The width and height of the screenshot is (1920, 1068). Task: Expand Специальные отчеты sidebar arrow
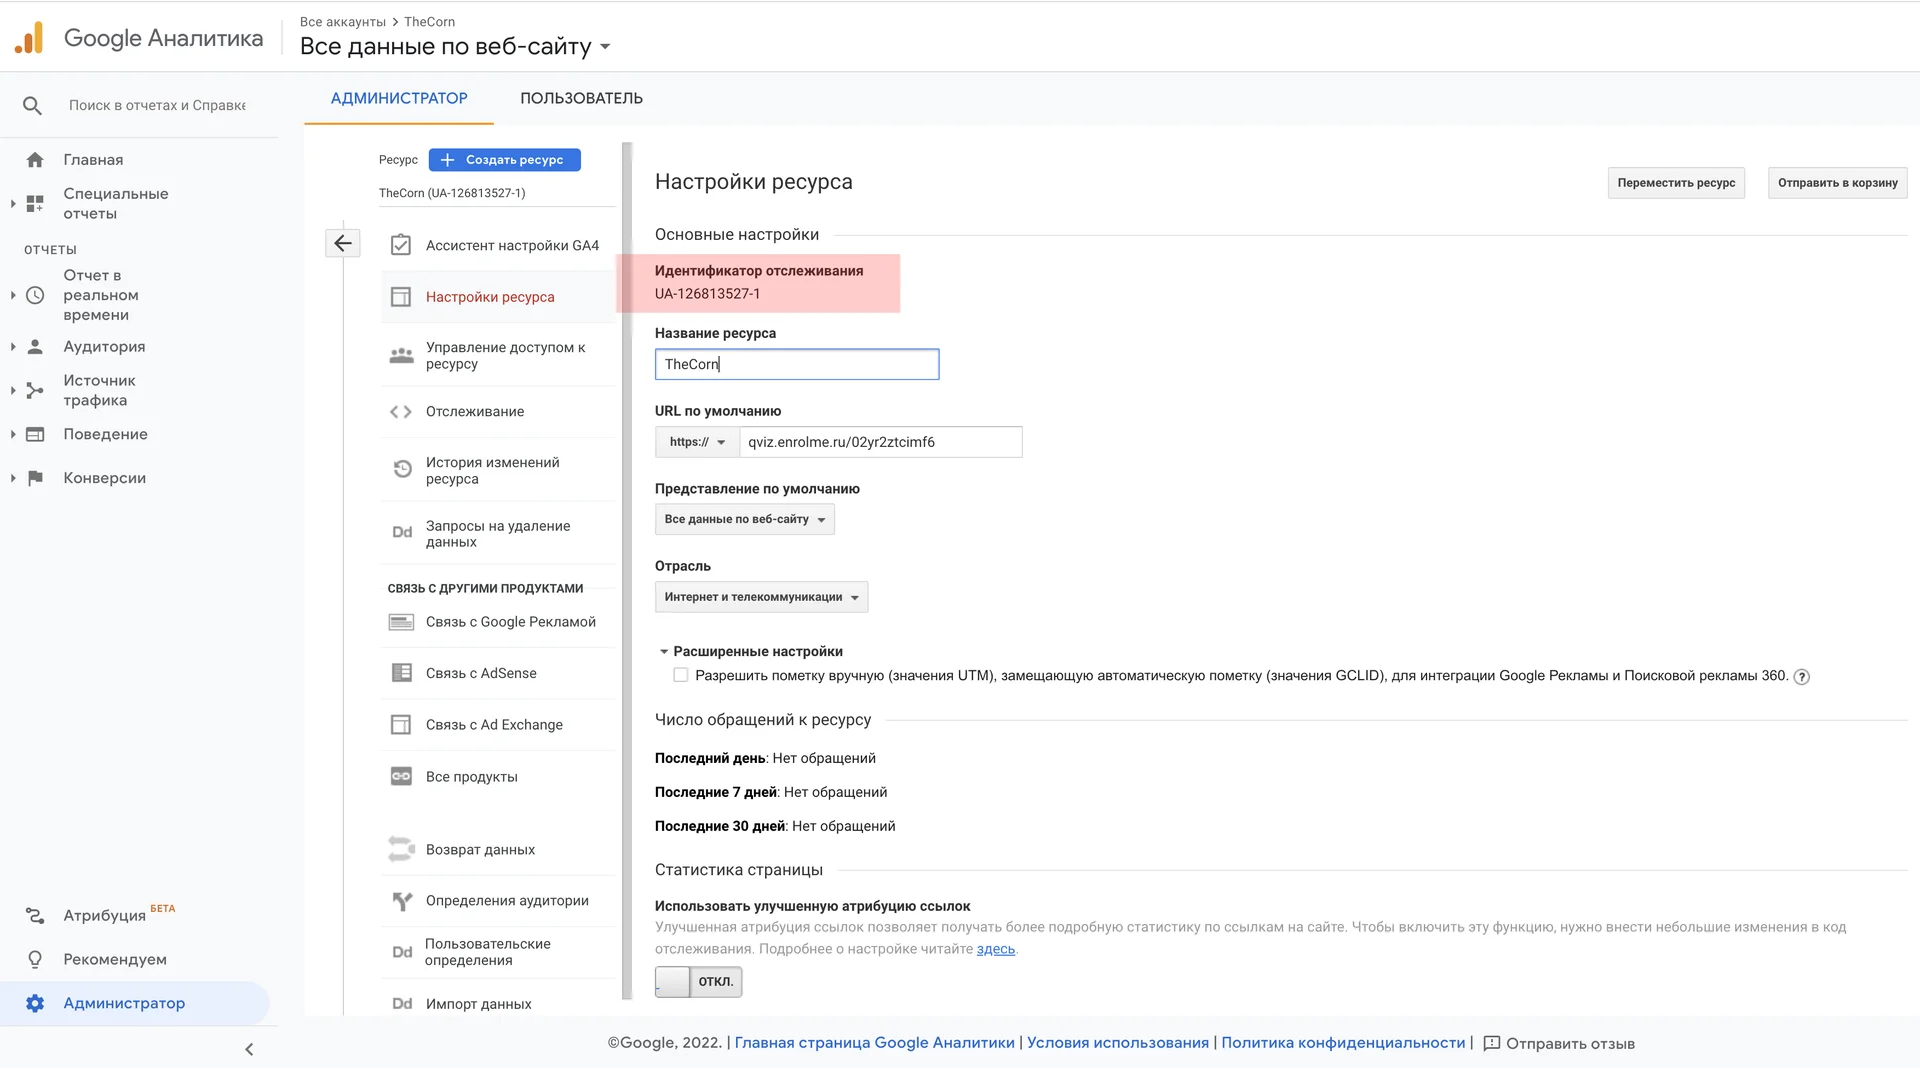pyautogui.click(x=13, y=203)
